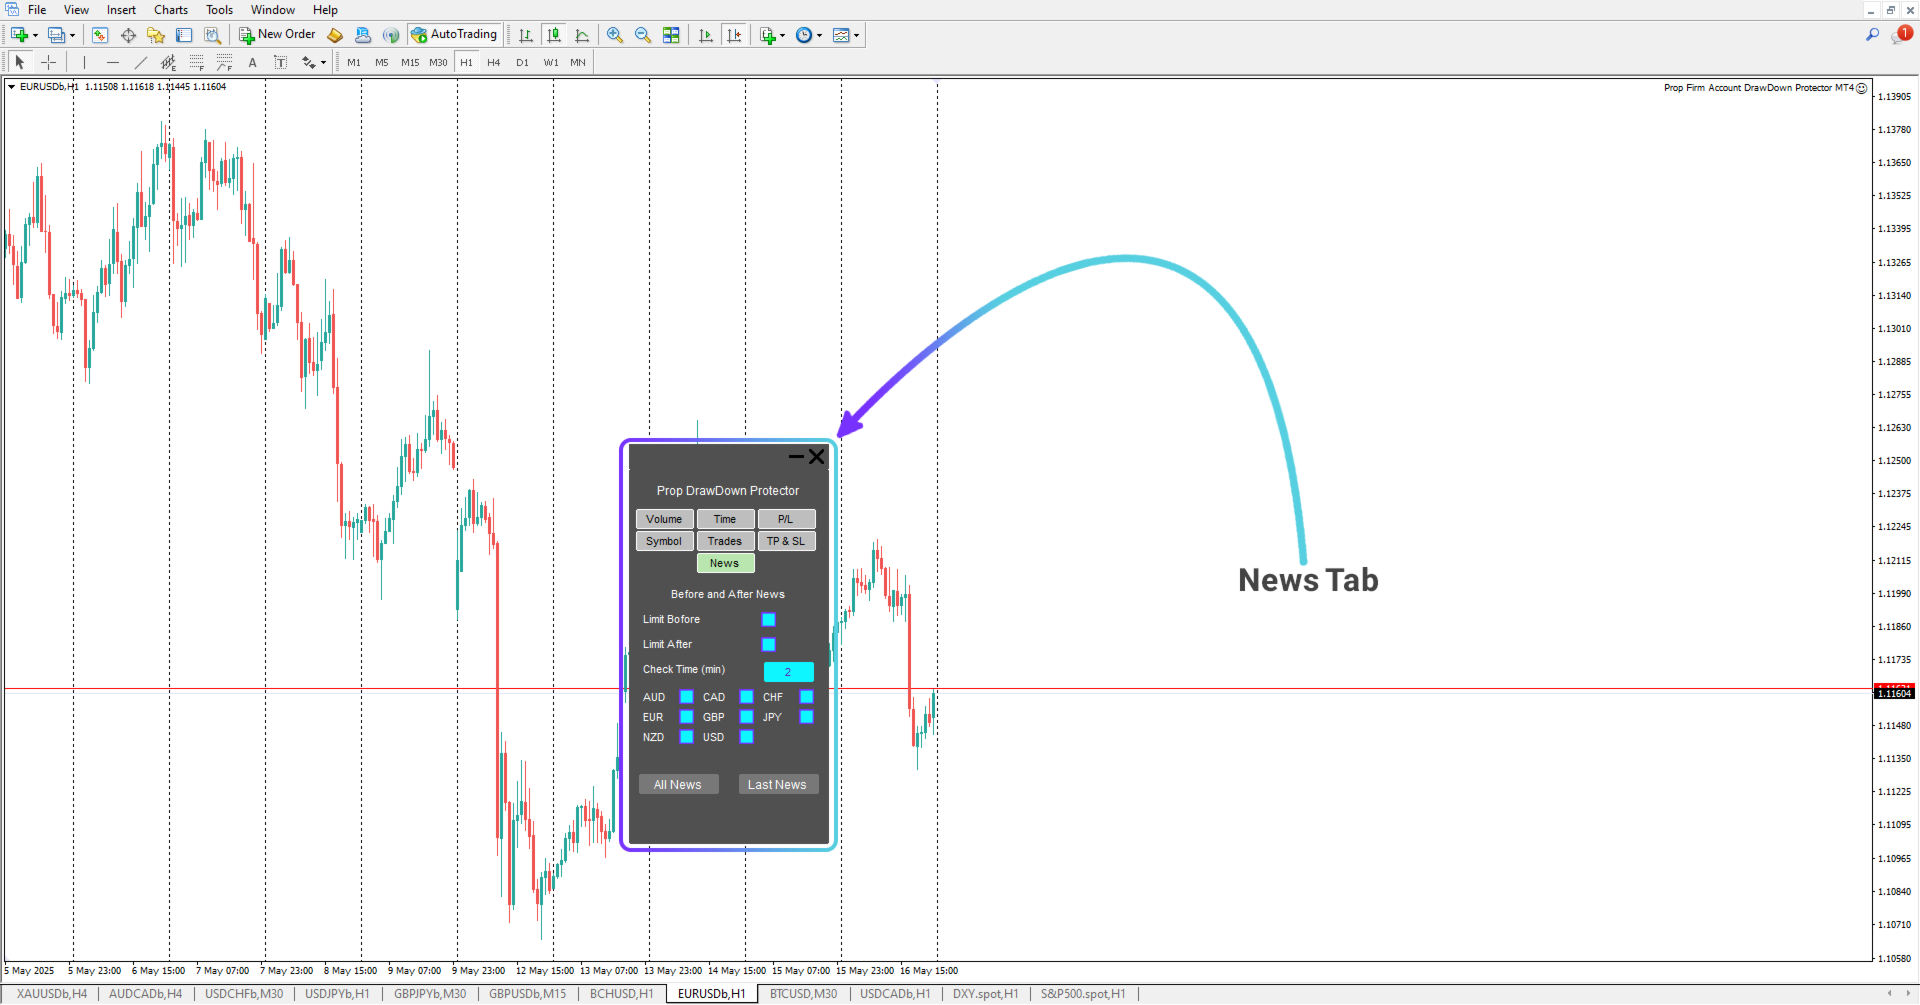Toggle the chart shift from right edge

[x=735, y=35]
